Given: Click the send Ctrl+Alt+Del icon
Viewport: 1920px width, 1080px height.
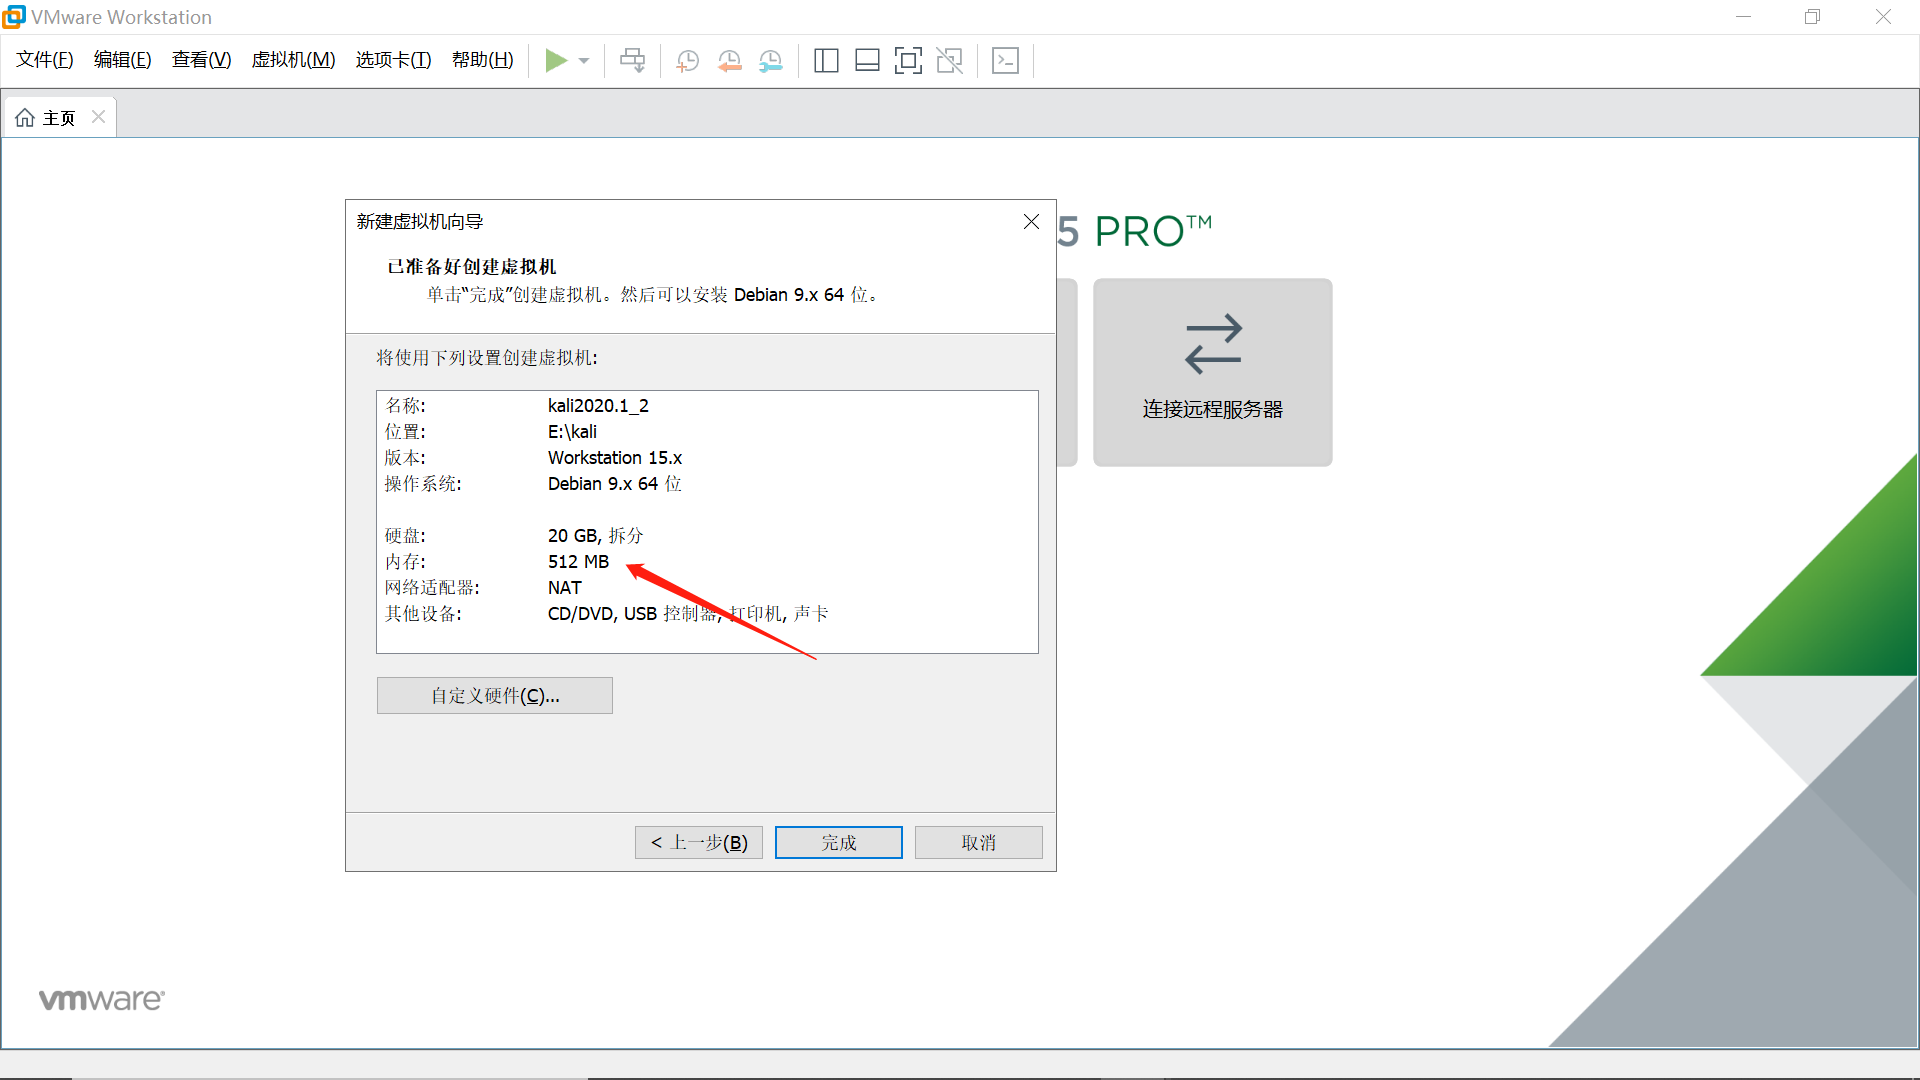Looking at the screenshot, I should click(x=632, y=61).
